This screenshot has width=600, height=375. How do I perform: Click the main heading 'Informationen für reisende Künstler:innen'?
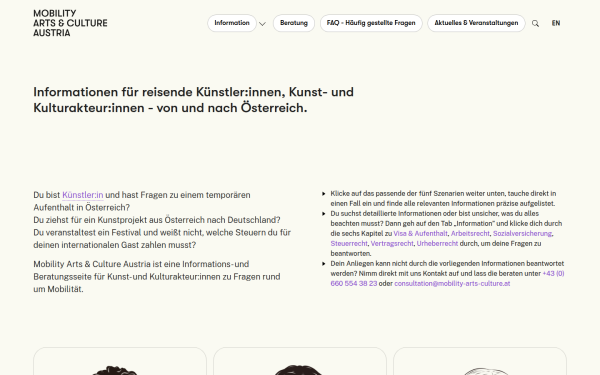[x=194, y=100]
